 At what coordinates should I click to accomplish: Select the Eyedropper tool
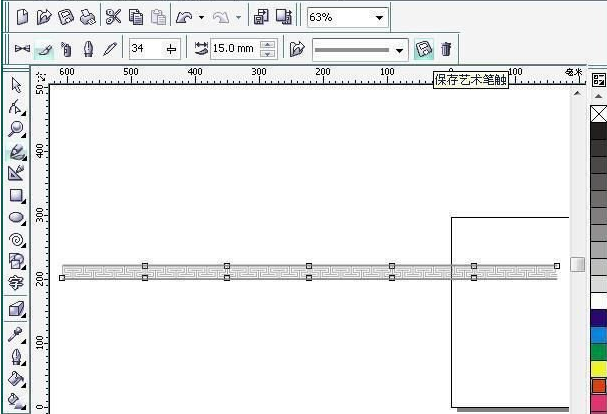pyautogui.click(x=16, y=335)
